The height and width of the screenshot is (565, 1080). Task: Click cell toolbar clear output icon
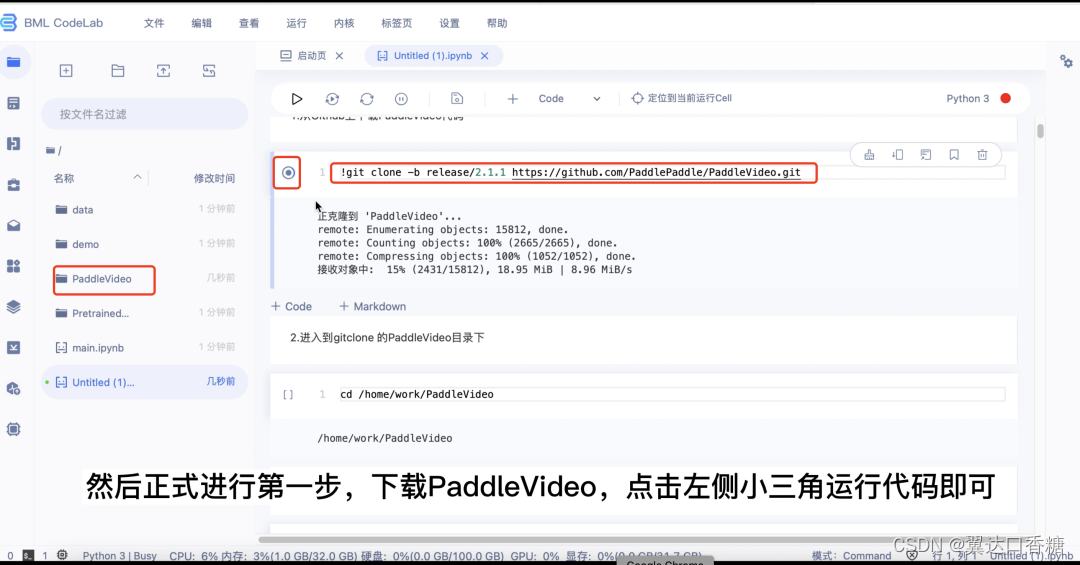(869, 155)
